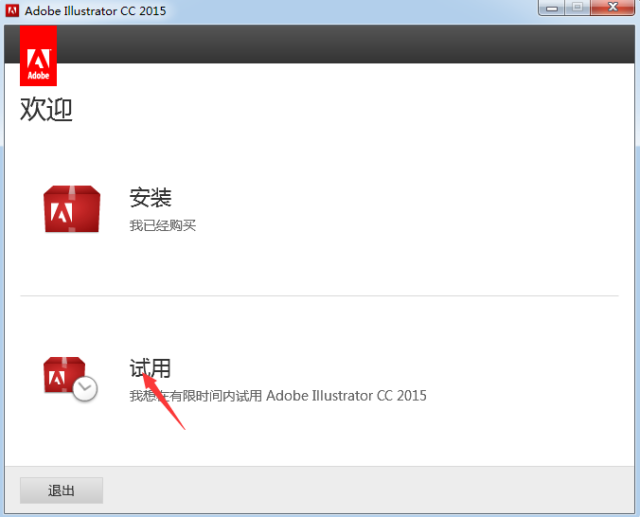This screenshot has height=517, width=640.
Task: Click the window title text Adobe Illustrator CC 2015
Action: pyautogui.click(x=96, y=11)
